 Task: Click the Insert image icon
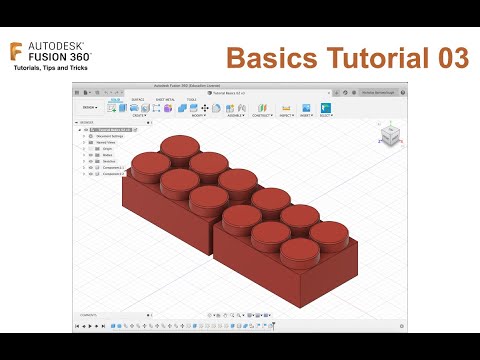point(306,108)
